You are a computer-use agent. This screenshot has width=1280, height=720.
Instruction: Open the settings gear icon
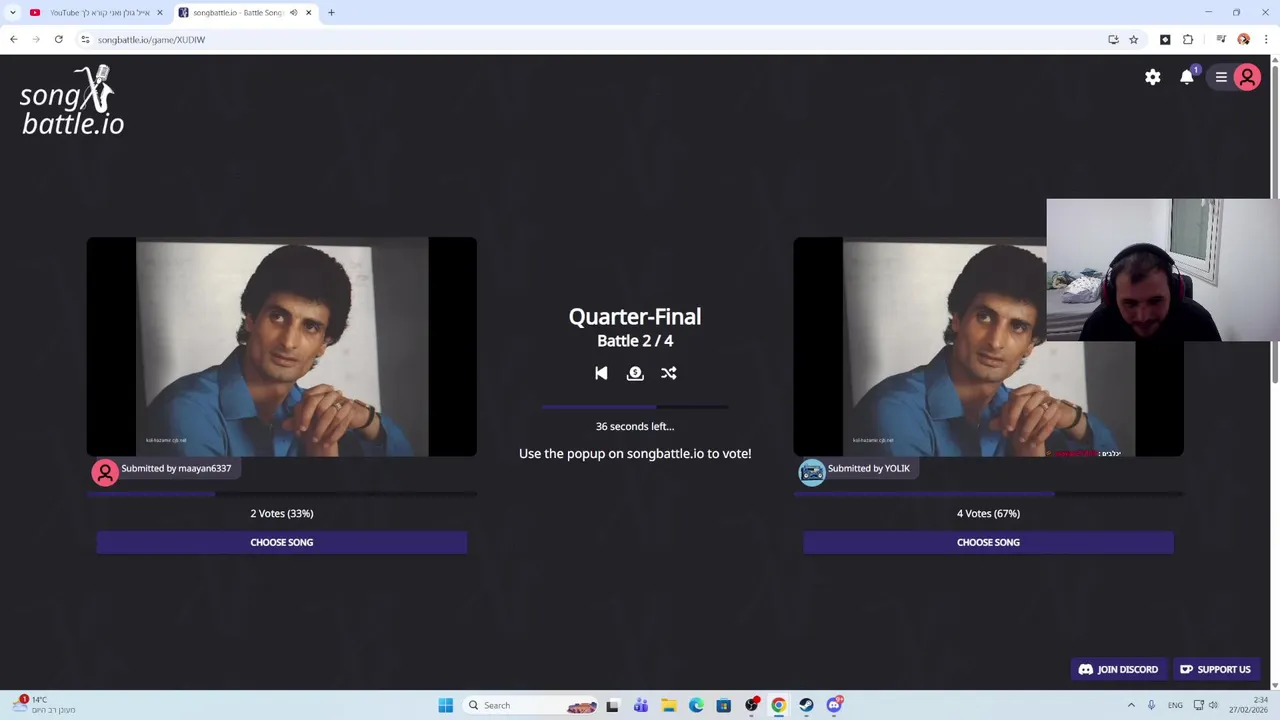(1153, 77)
